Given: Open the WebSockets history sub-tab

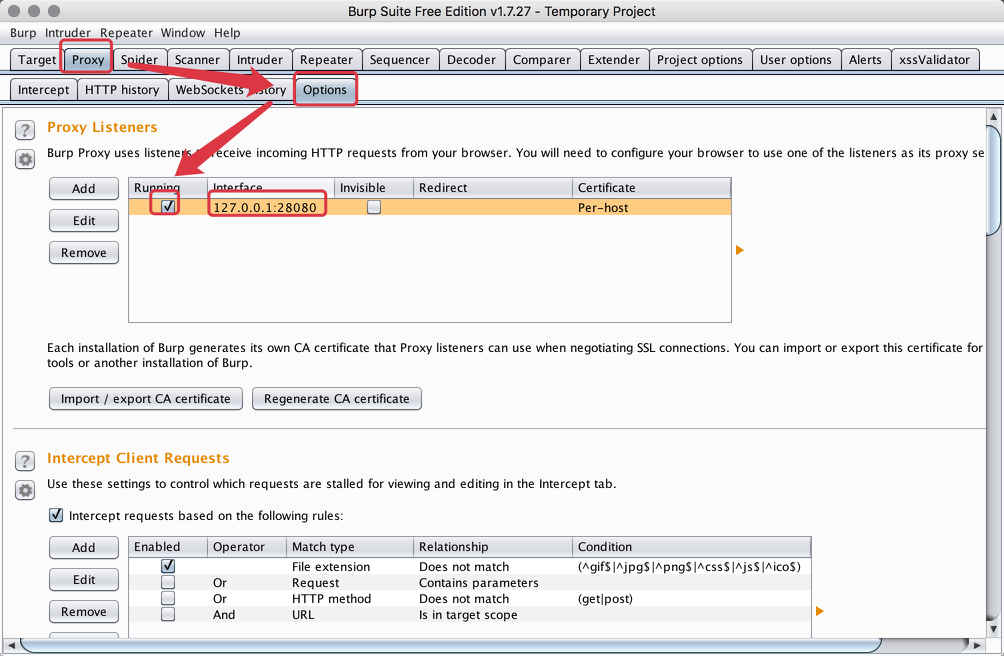Looking at the screenshot, I should tap(231, 90).
